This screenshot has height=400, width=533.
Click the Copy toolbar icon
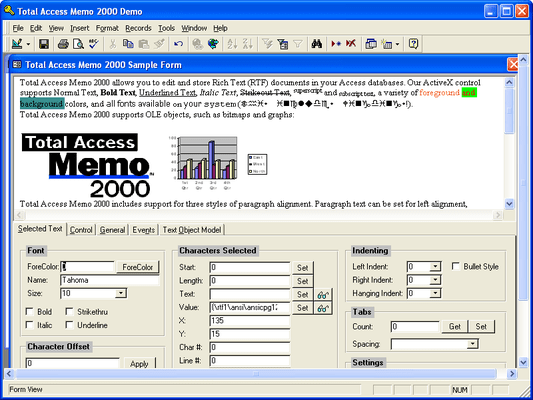128,44
